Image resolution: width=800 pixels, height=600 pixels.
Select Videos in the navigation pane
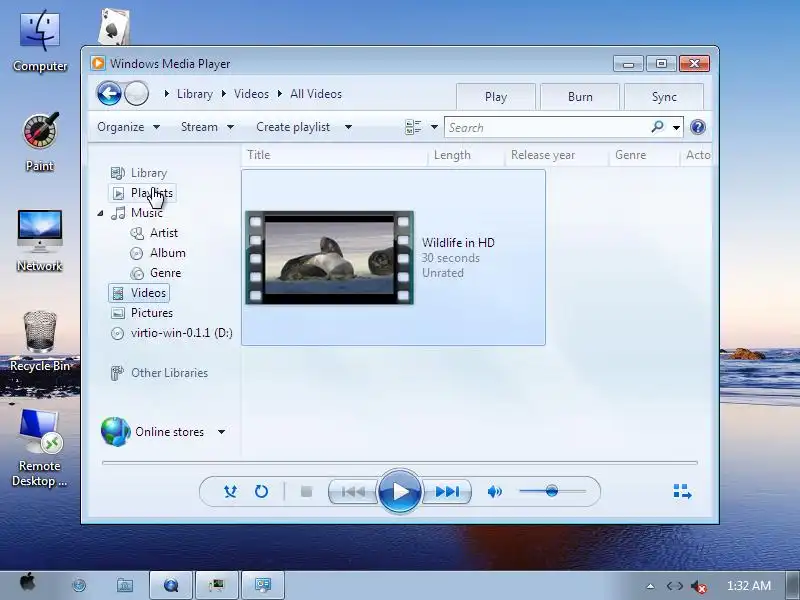139,293
